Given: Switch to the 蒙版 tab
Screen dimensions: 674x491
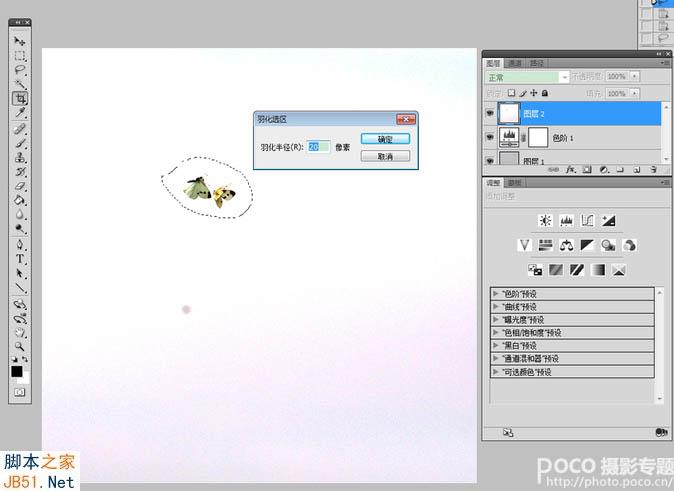Looking at the screenshot, I should [x=515, y=183].
